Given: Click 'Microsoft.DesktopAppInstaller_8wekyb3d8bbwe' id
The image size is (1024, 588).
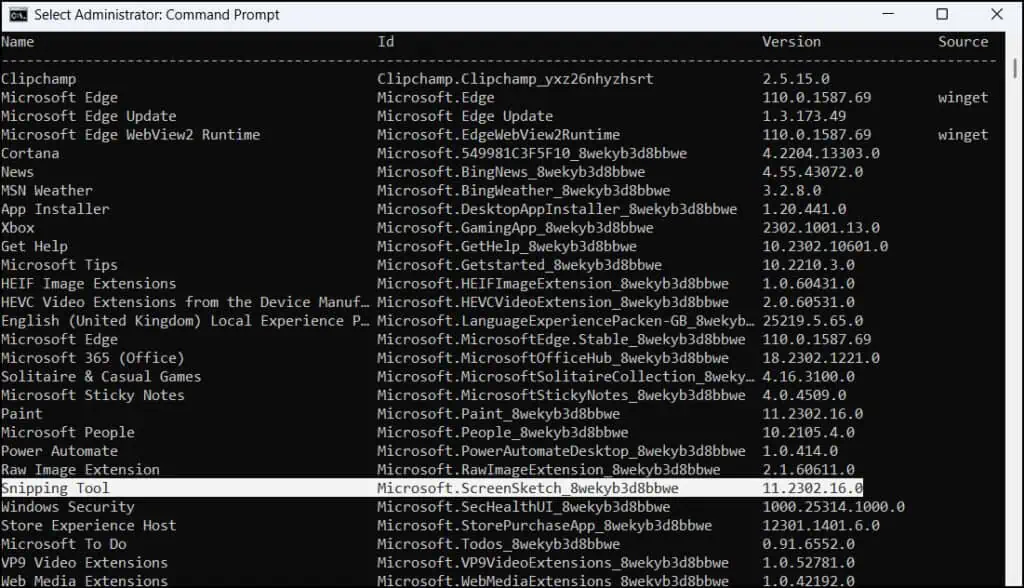Looking at the screenshot, I should 557,209.
